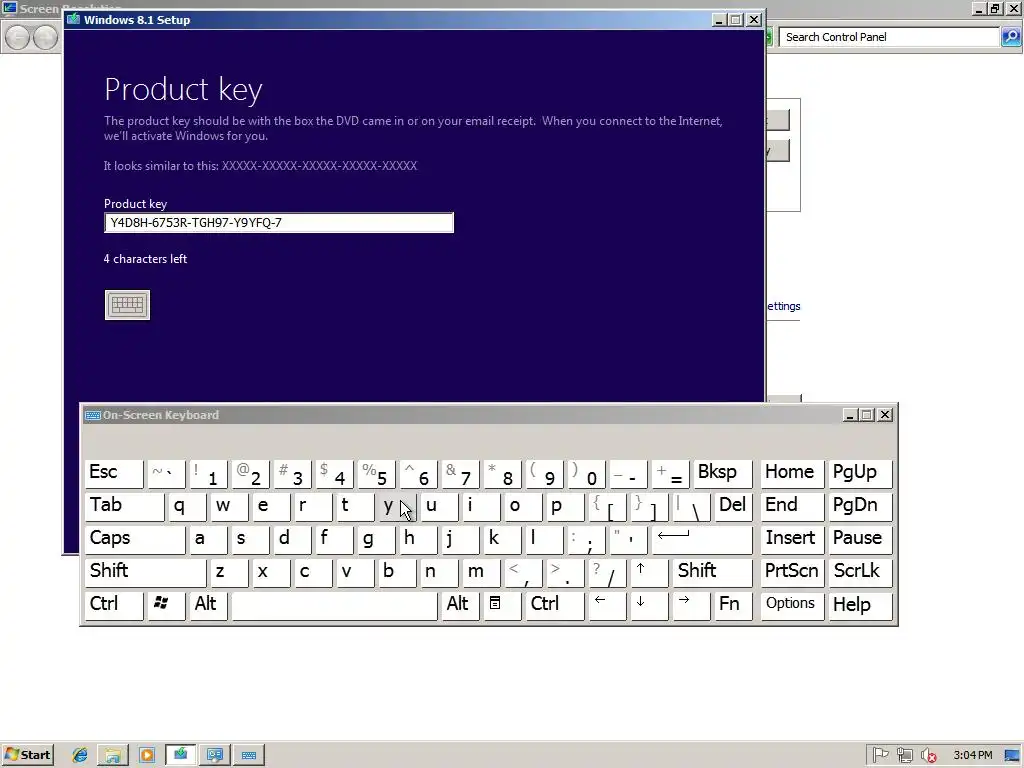The image size is (1024, 768).
Task: Tap the up arrow key
Action: point(648,571)
